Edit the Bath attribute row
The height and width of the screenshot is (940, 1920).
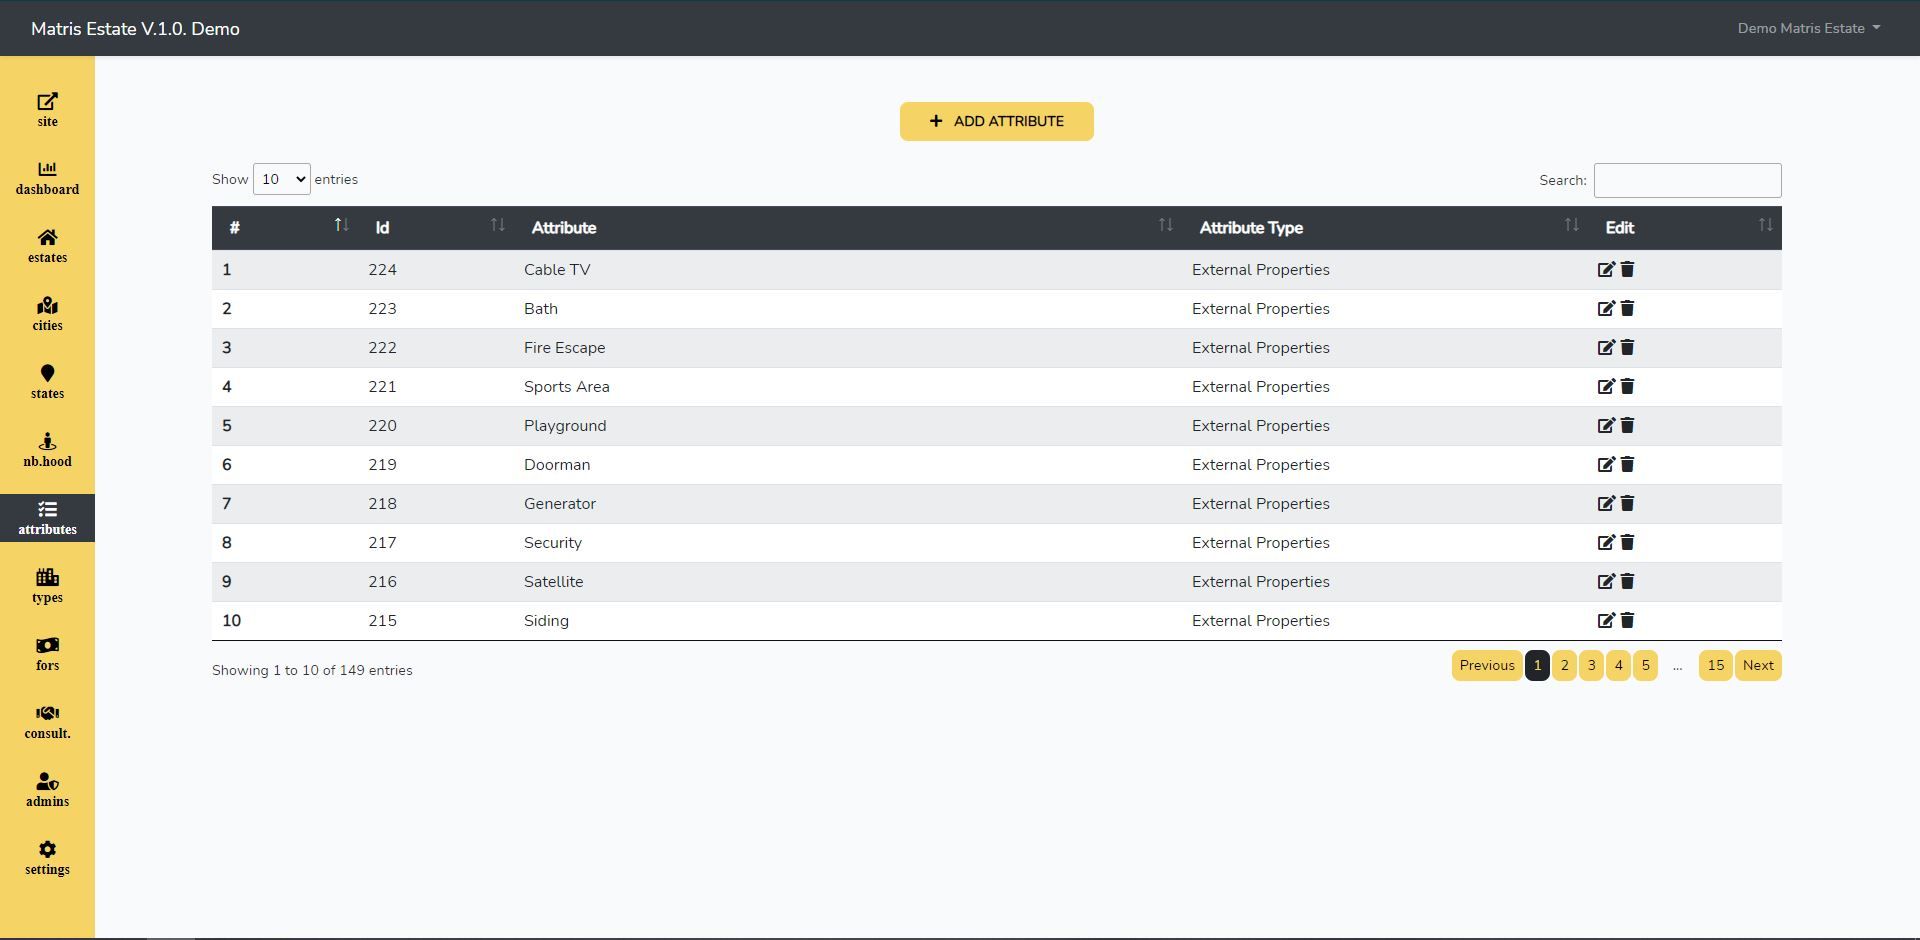(1606, 309)
